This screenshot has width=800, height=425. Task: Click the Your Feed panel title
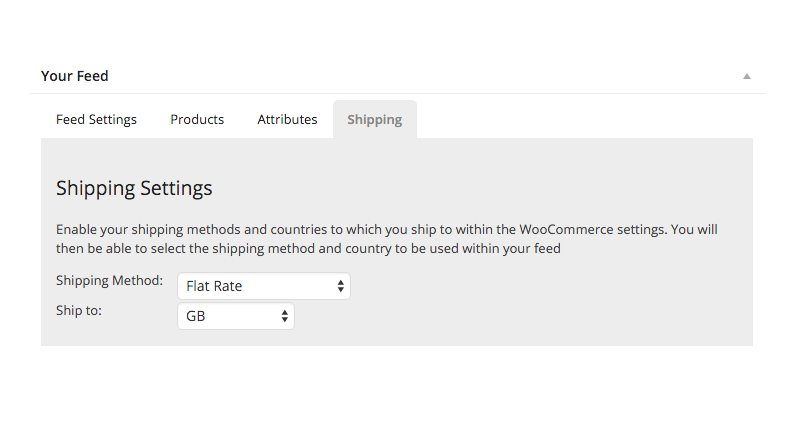click(x=75, y=76)
